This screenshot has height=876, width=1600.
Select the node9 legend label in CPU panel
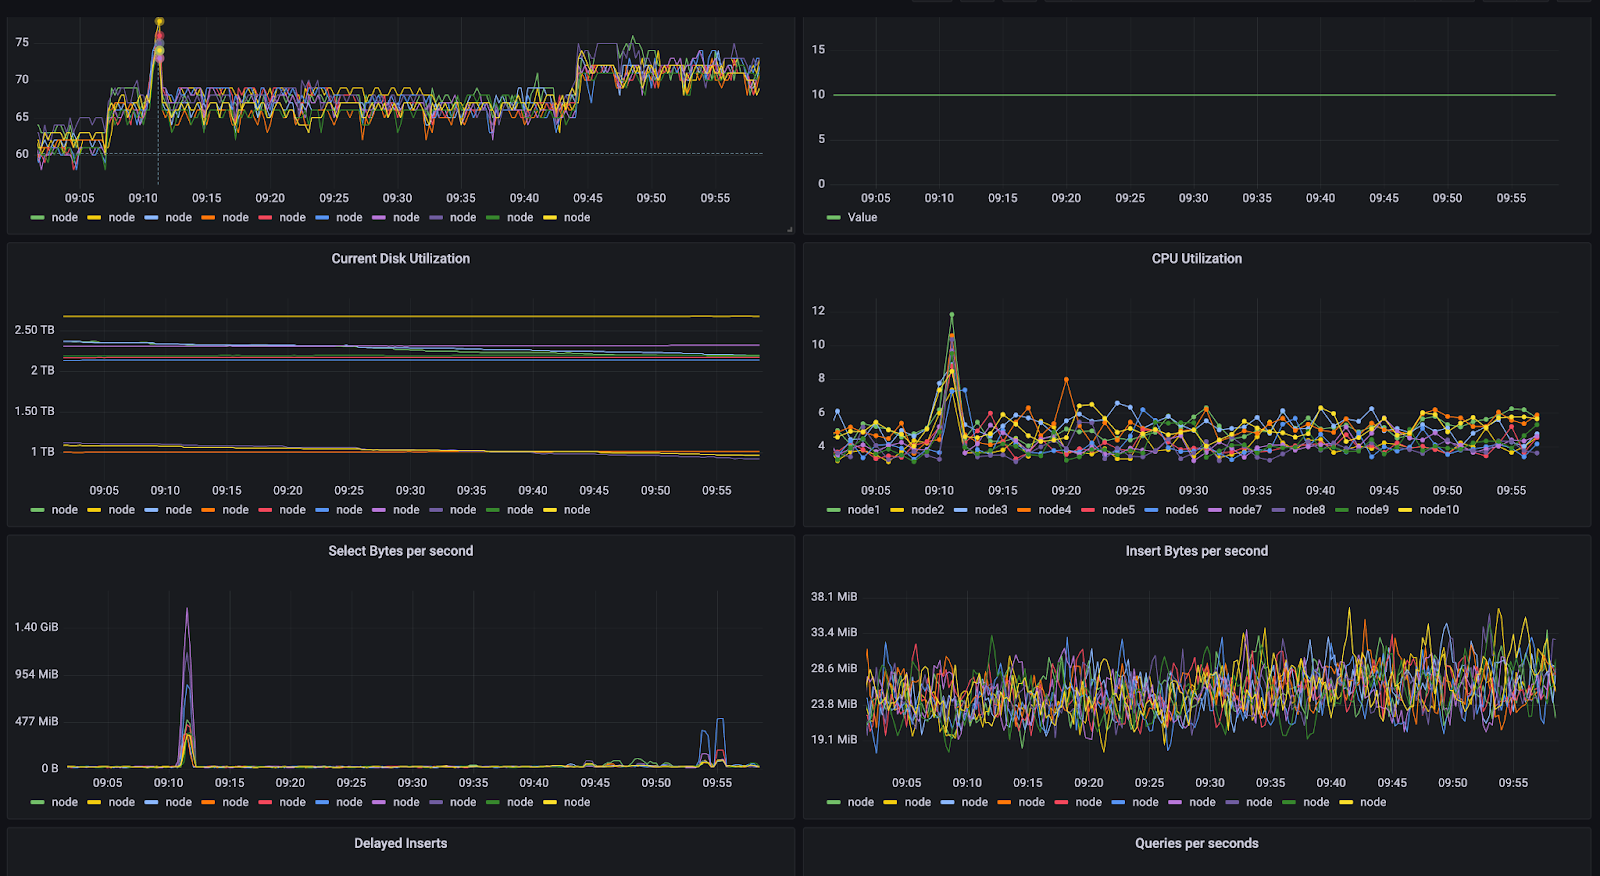(1372, 510)
